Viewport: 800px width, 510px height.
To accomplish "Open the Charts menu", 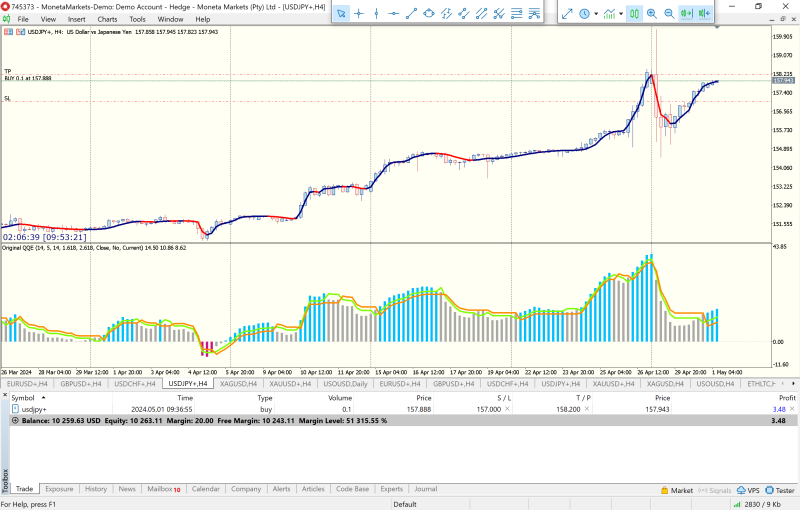I will [x=107, y=19].
